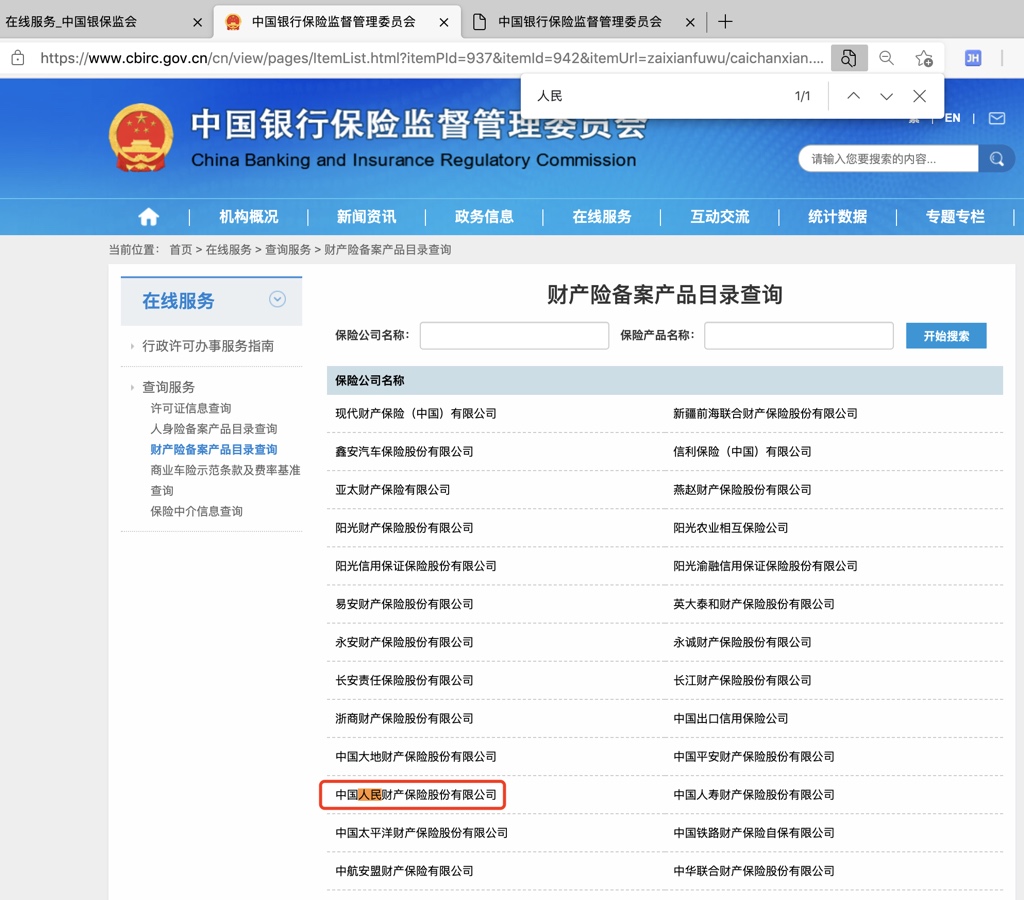Open 许可证信息查询 sidebar link
1024x900 pixels.
coord(191,408)
